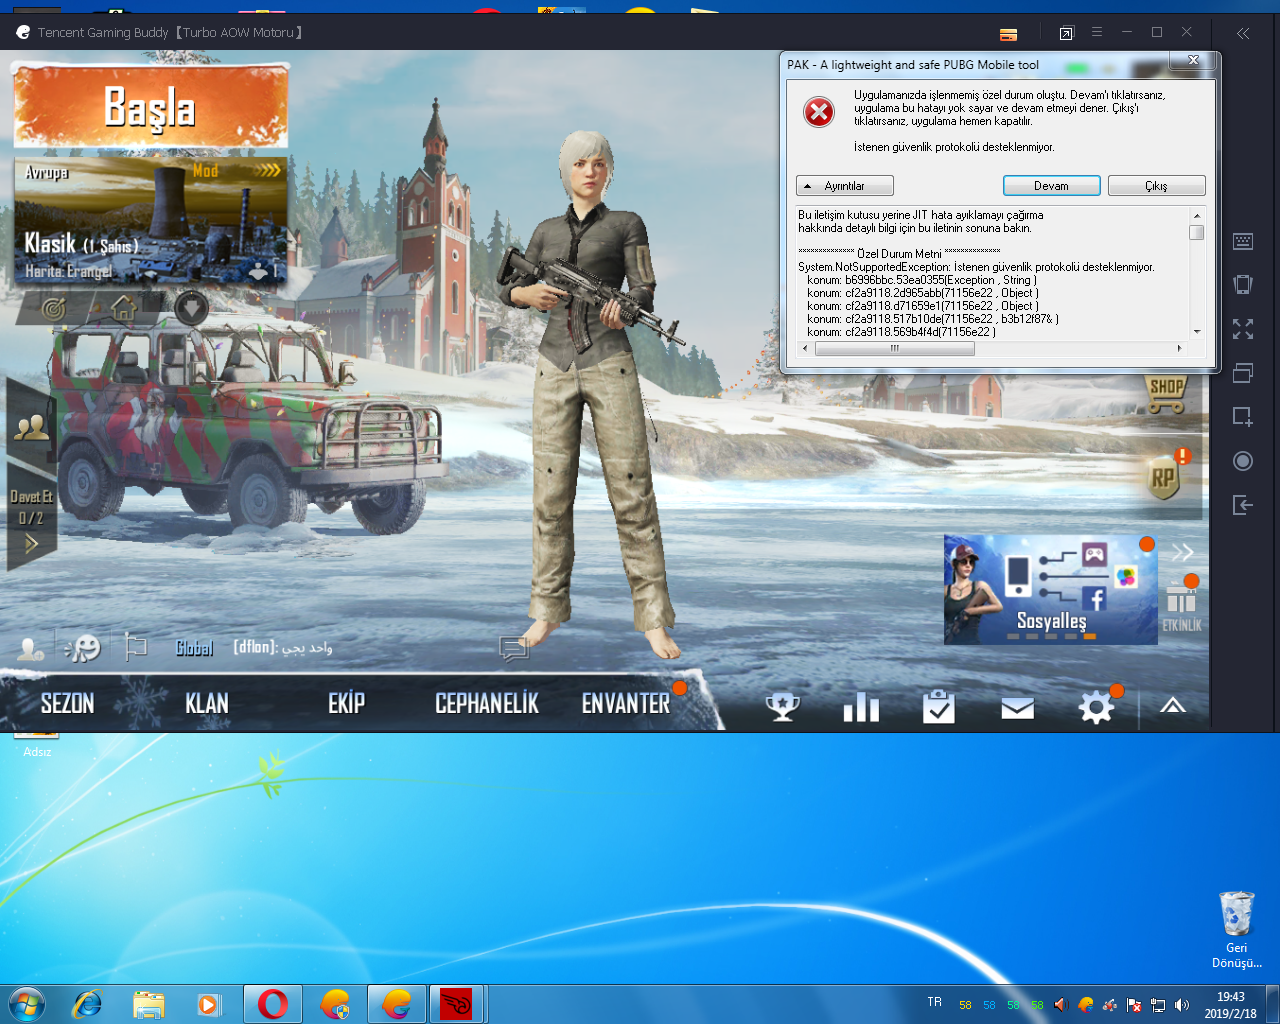Viewport: 1280px width, 1024px height.
Task: Open the ETKİNLİK gift events icon
Action: click(1181, 606)
